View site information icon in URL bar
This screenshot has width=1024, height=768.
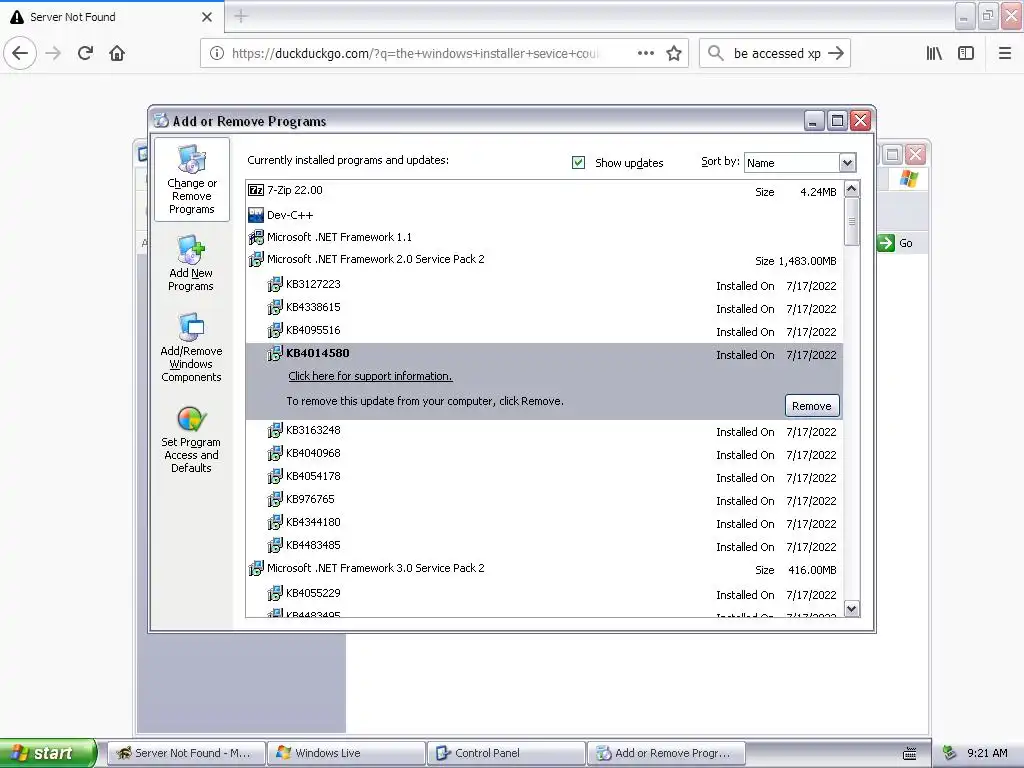217,53
